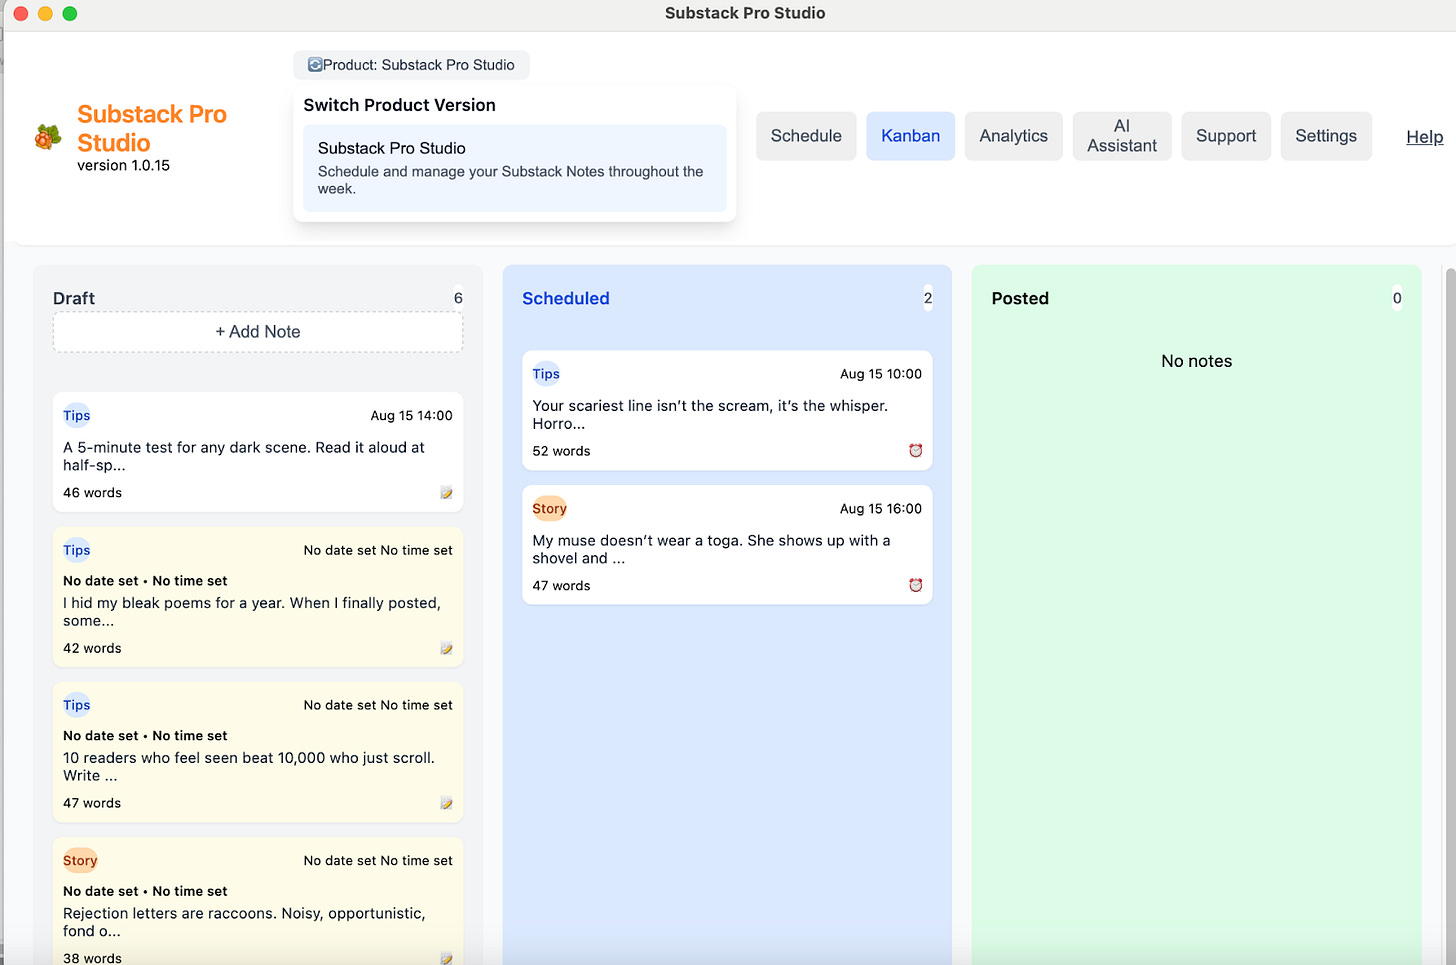
Task: Click the 'version 1.0.15' label
Action: (x=123, y=165)
